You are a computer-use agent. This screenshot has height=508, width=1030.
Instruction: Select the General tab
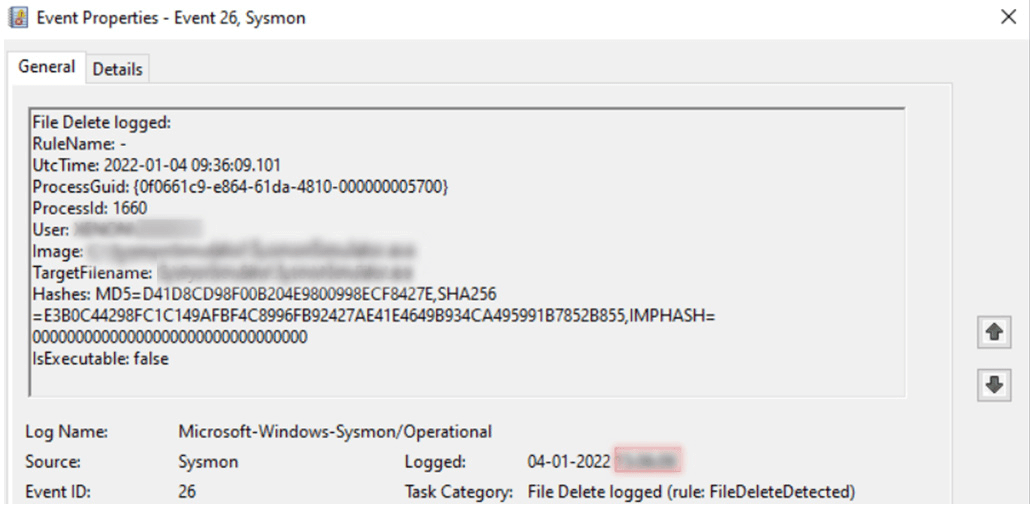46,67
